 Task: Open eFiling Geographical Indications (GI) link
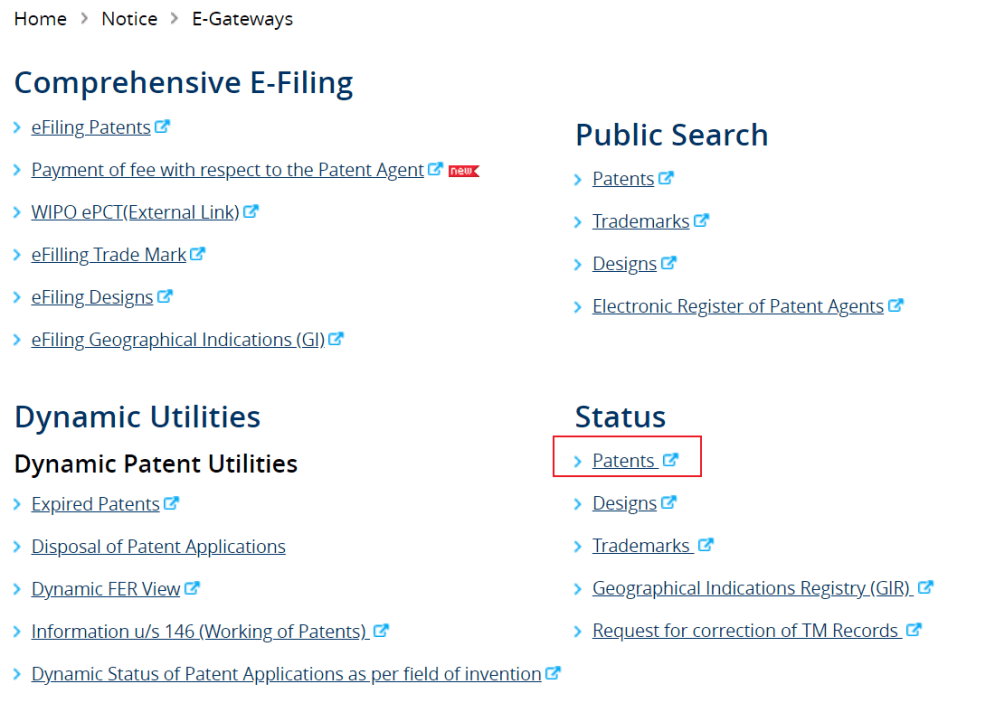[x=178, y=339]
